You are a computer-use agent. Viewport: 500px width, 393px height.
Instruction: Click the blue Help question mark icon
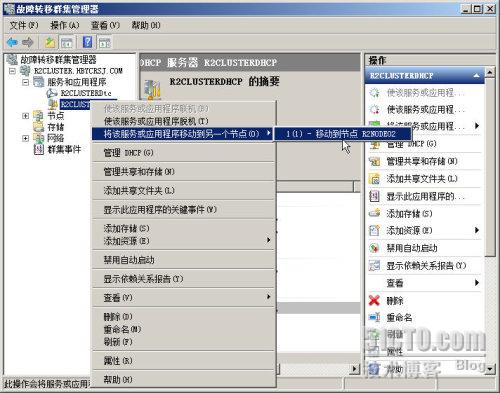point(88,42)
